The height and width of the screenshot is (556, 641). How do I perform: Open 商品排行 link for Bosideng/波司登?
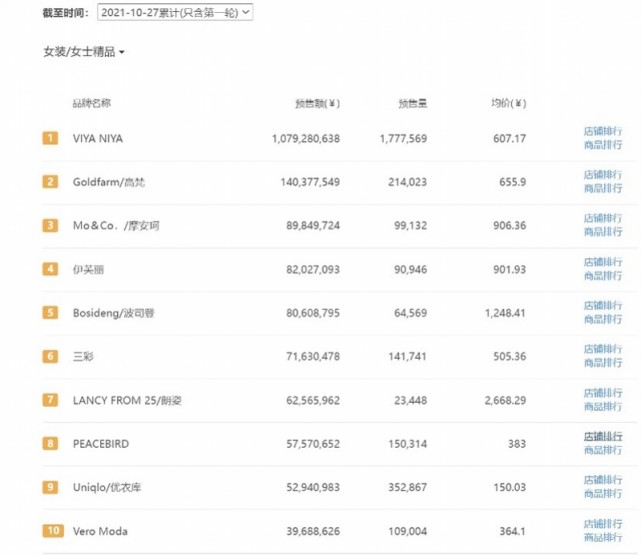point(603,319)
